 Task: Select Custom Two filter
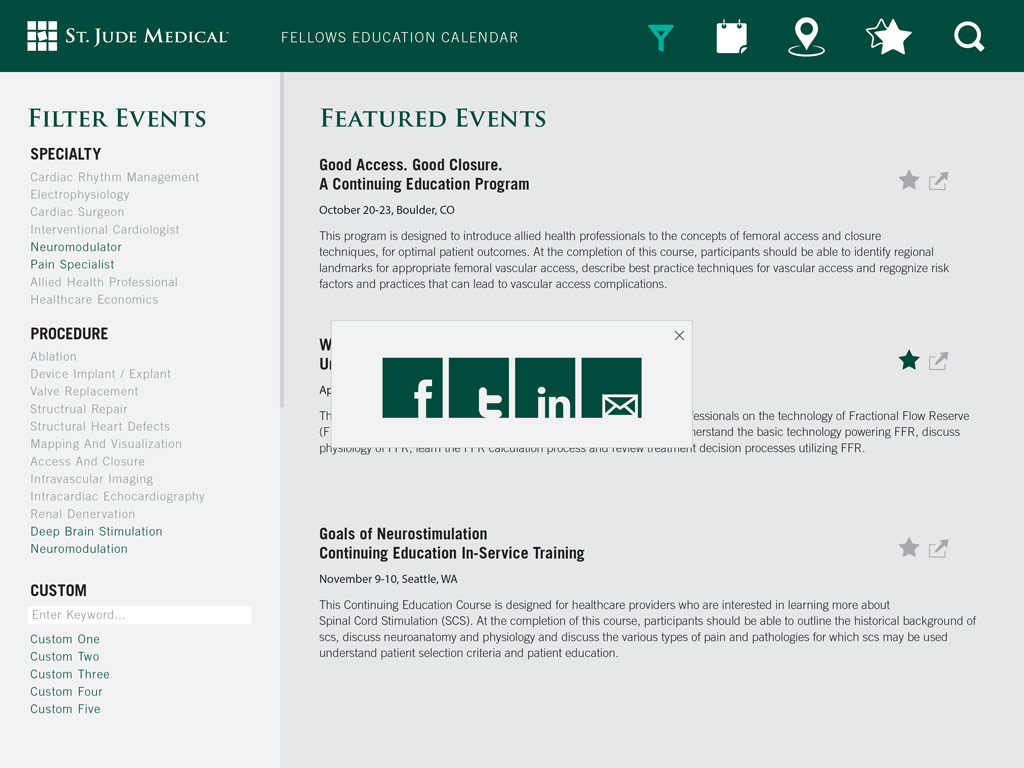[x=65, y=656]
